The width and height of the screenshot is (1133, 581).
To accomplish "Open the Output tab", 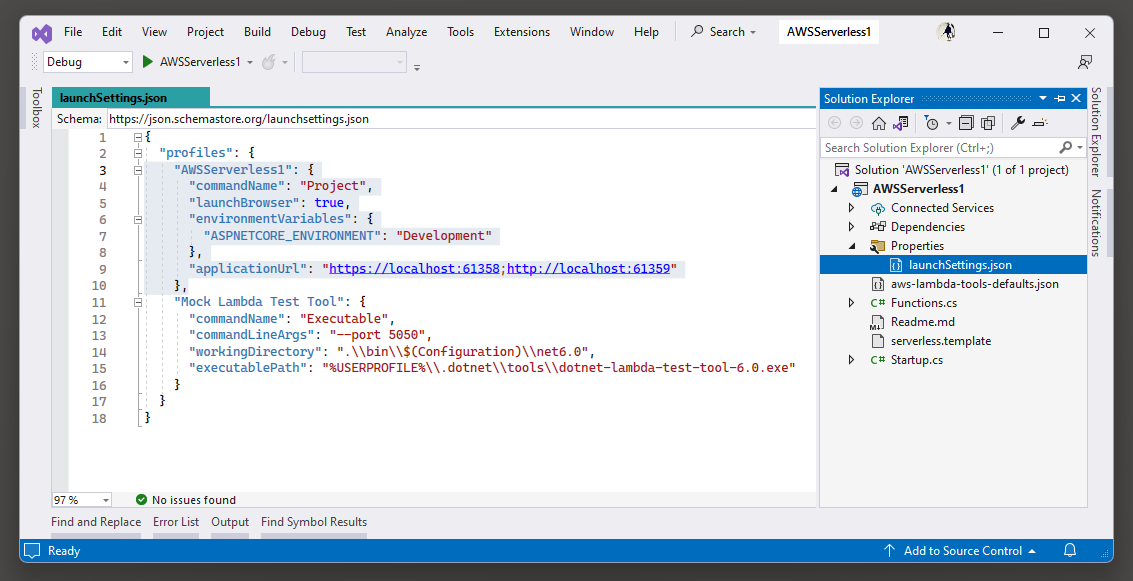I will (230, 522).
